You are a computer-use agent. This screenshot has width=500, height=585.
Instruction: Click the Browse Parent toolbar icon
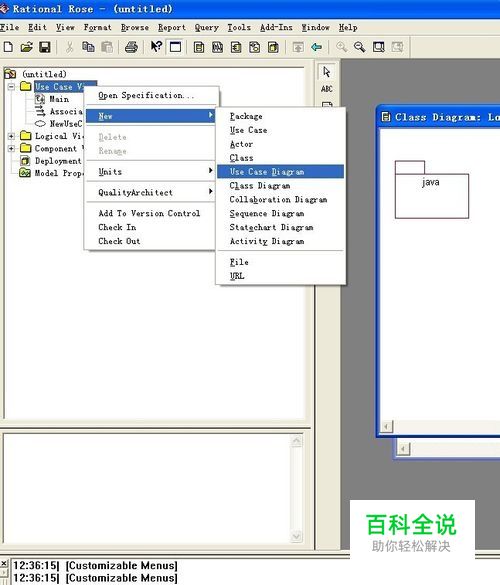tap(298, 47)
